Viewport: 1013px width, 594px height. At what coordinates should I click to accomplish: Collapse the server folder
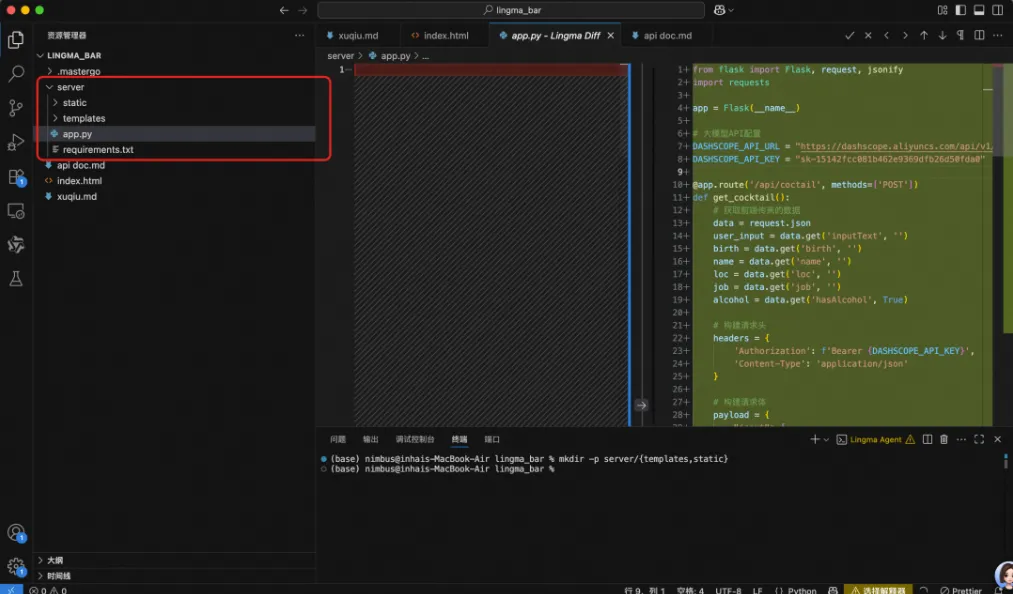(x=70, y=87)
